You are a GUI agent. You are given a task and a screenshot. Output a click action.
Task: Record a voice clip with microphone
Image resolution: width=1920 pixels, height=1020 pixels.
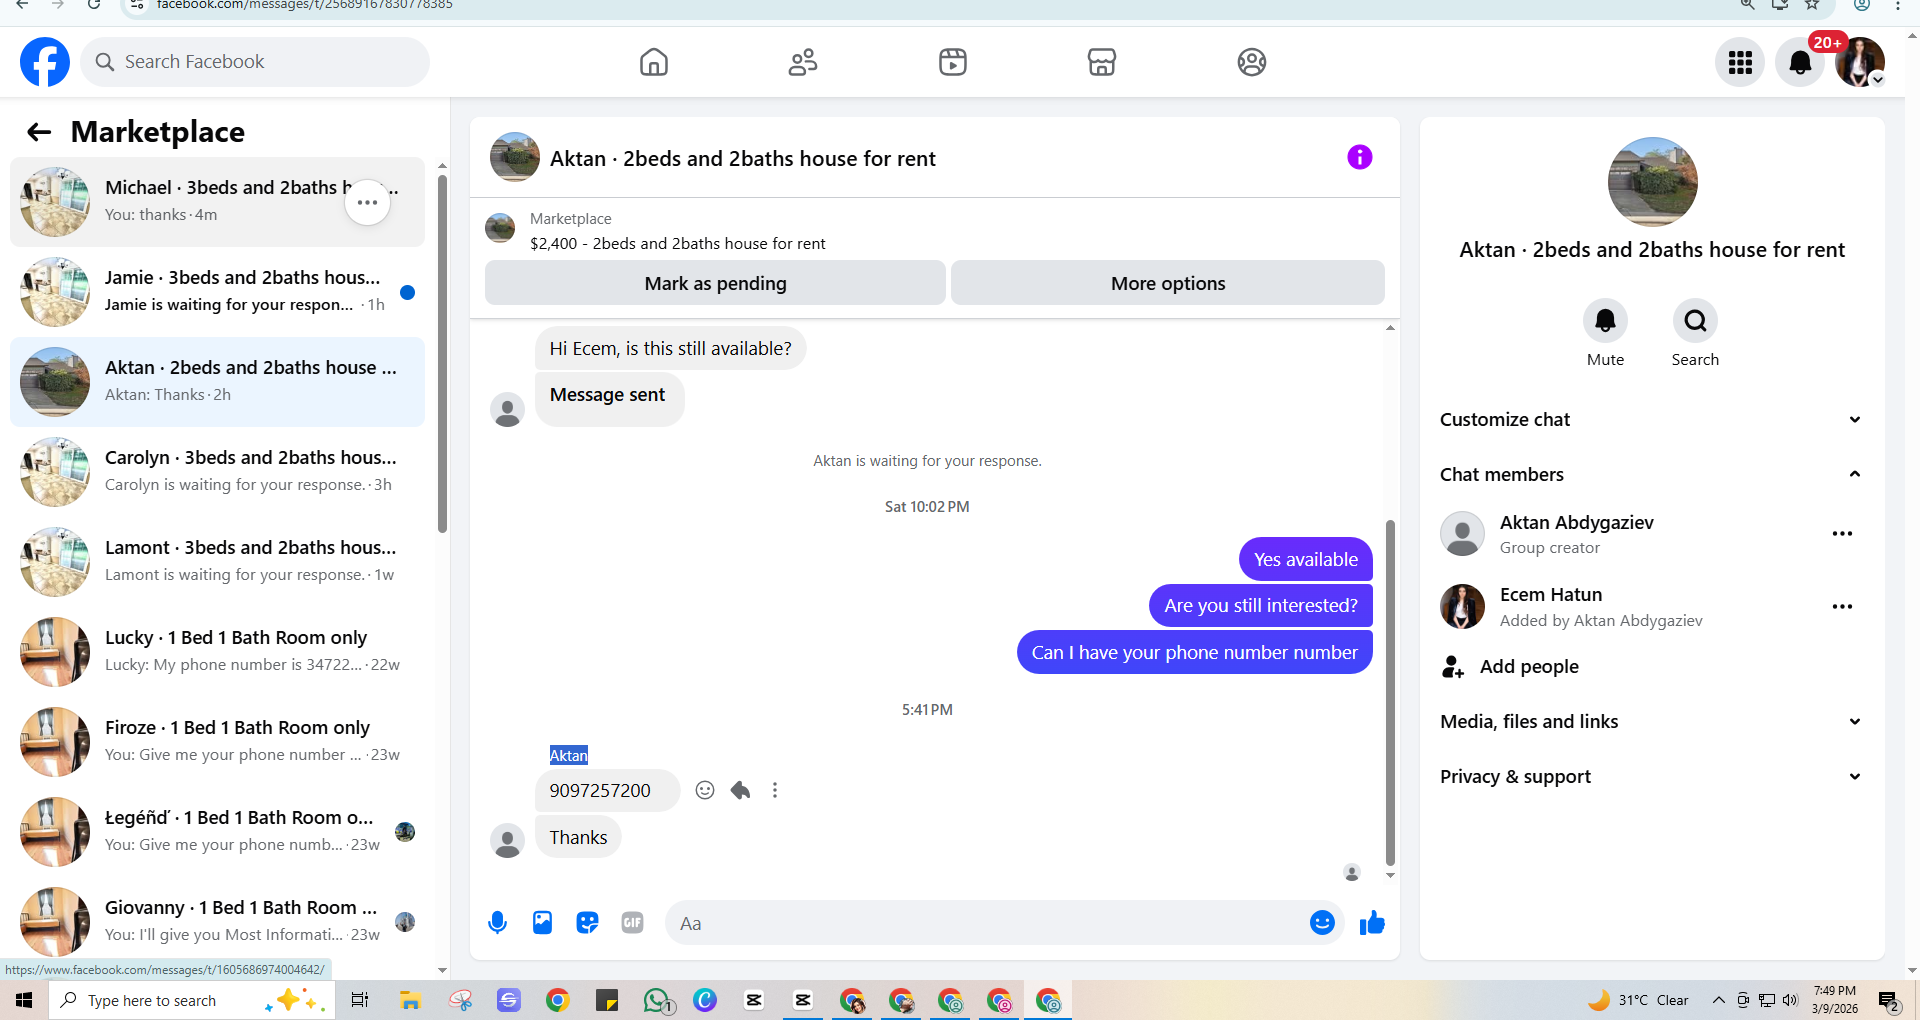(497, 922)
